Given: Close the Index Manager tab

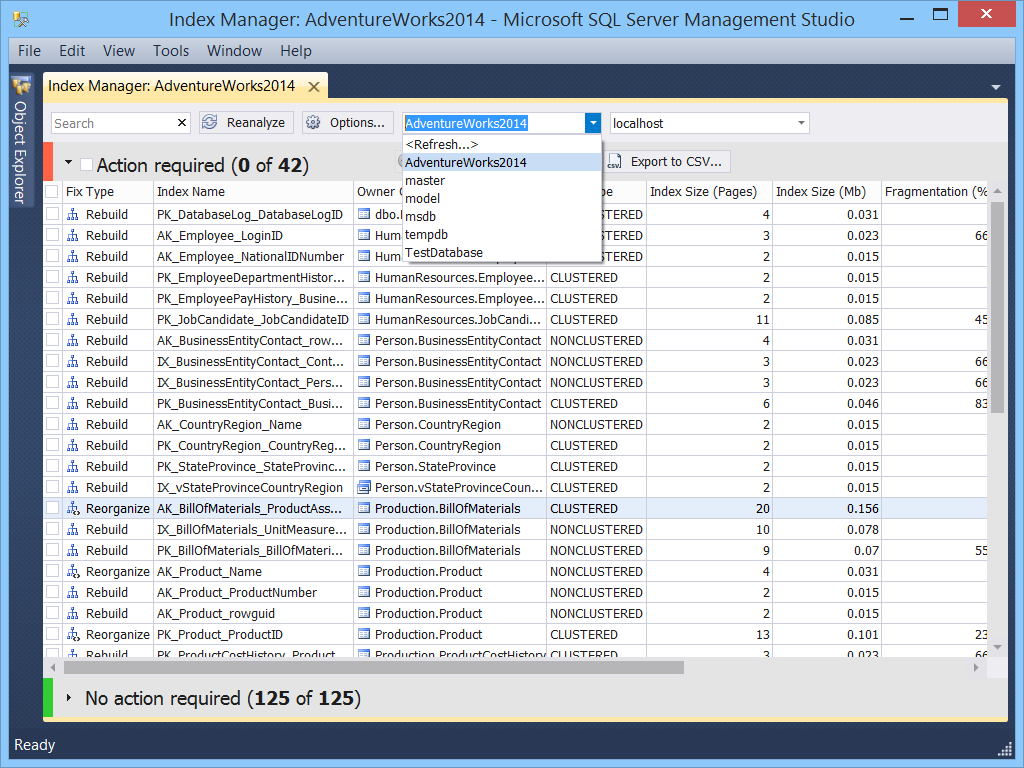Looking at the screenshot, I should click(x=313, y=86).
